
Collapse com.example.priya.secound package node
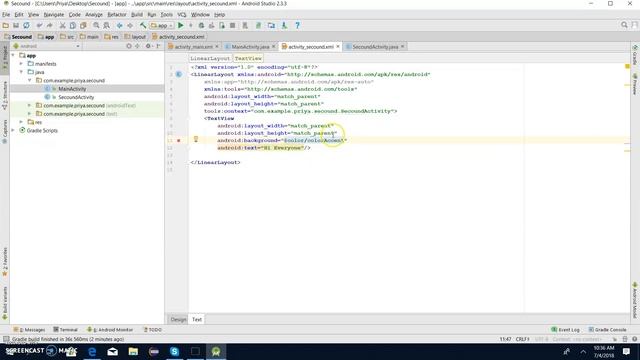coord(30,80)
